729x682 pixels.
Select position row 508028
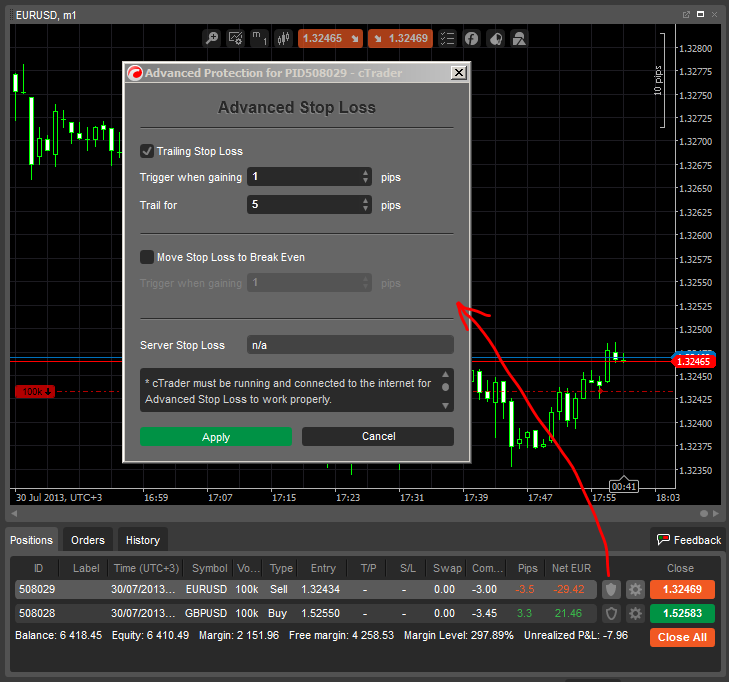tap(305, 613)
